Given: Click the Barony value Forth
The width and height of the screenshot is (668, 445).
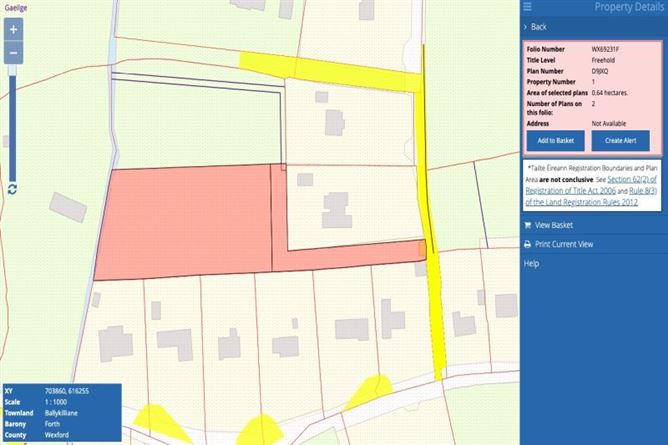Looking at the screenshot, I should 52,424.
